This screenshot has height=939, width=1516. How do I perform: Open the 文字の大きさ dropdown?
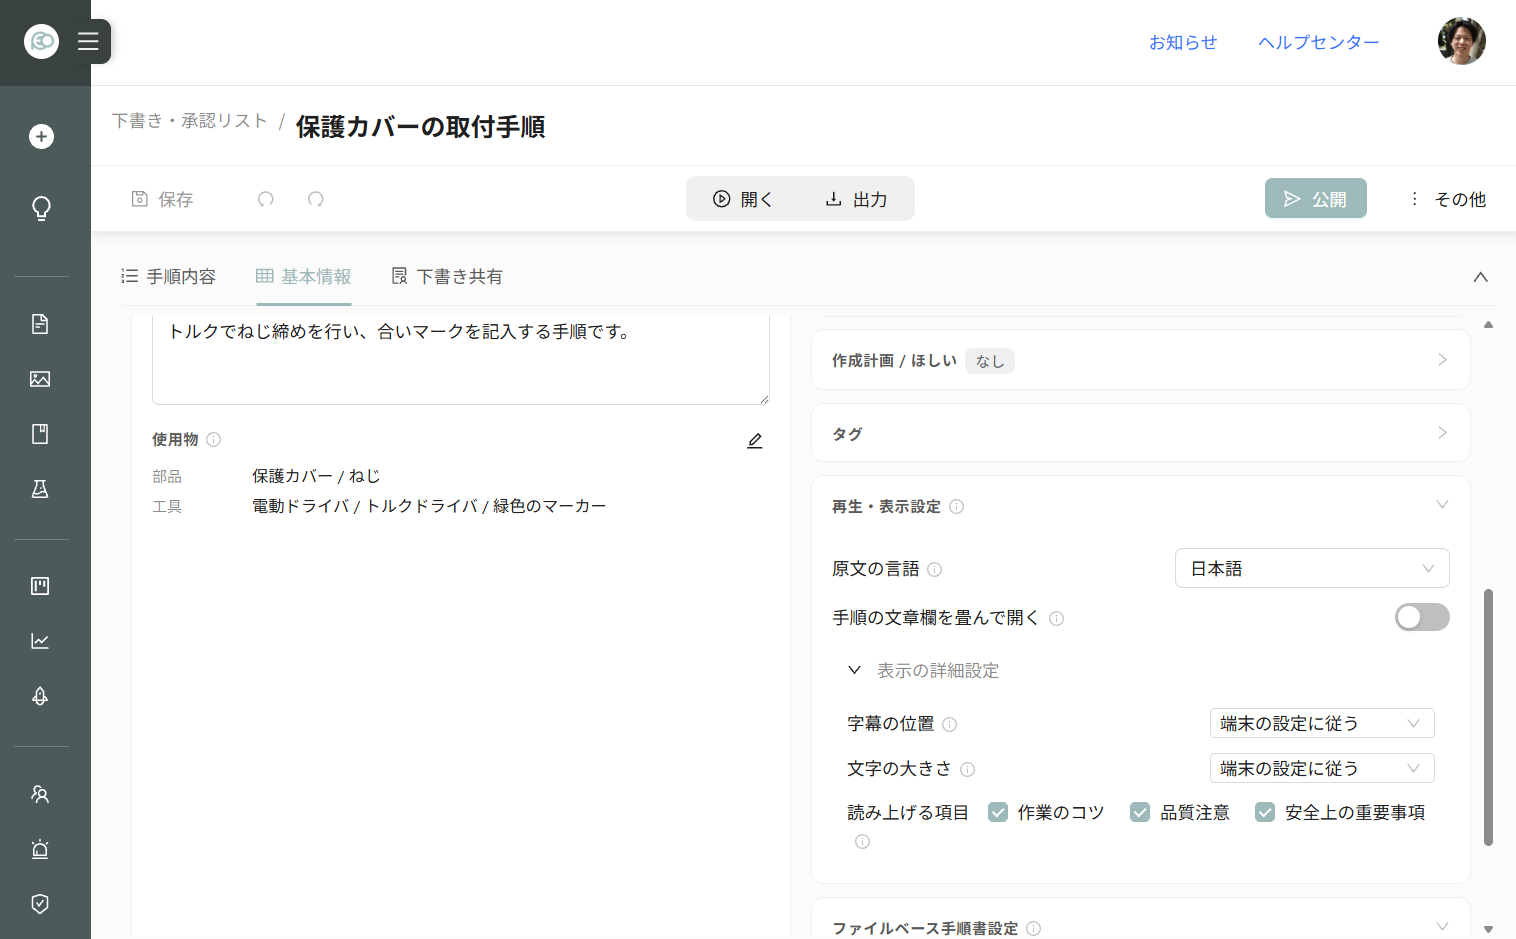pos(1322,768)
